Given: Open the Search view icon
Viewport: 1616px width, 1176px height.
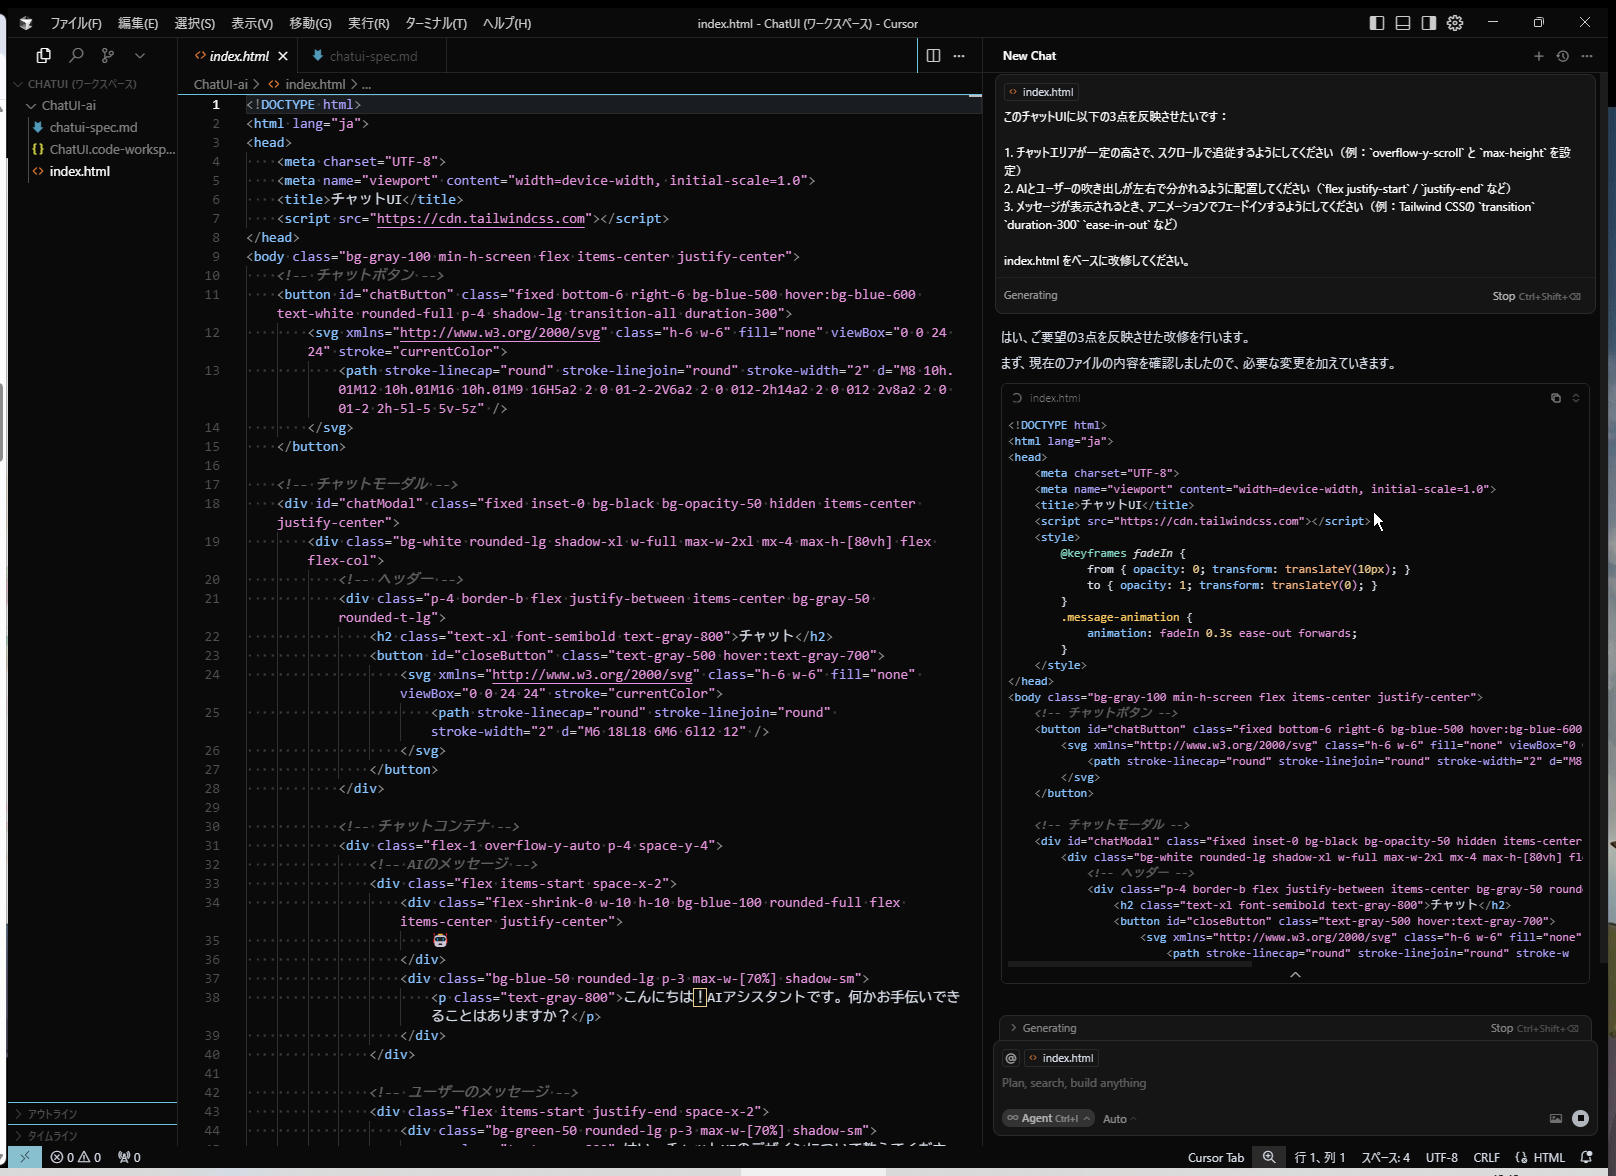Looking at the screenshot, I should coord(76,56).
